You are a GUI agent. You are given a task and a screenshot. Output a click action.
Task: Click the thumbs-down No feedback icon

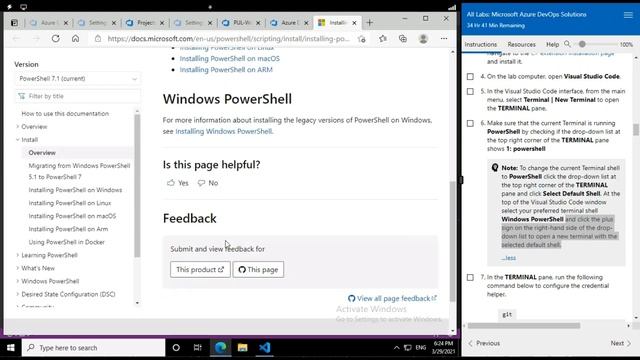pyautogui.click(x=201, y=183)
